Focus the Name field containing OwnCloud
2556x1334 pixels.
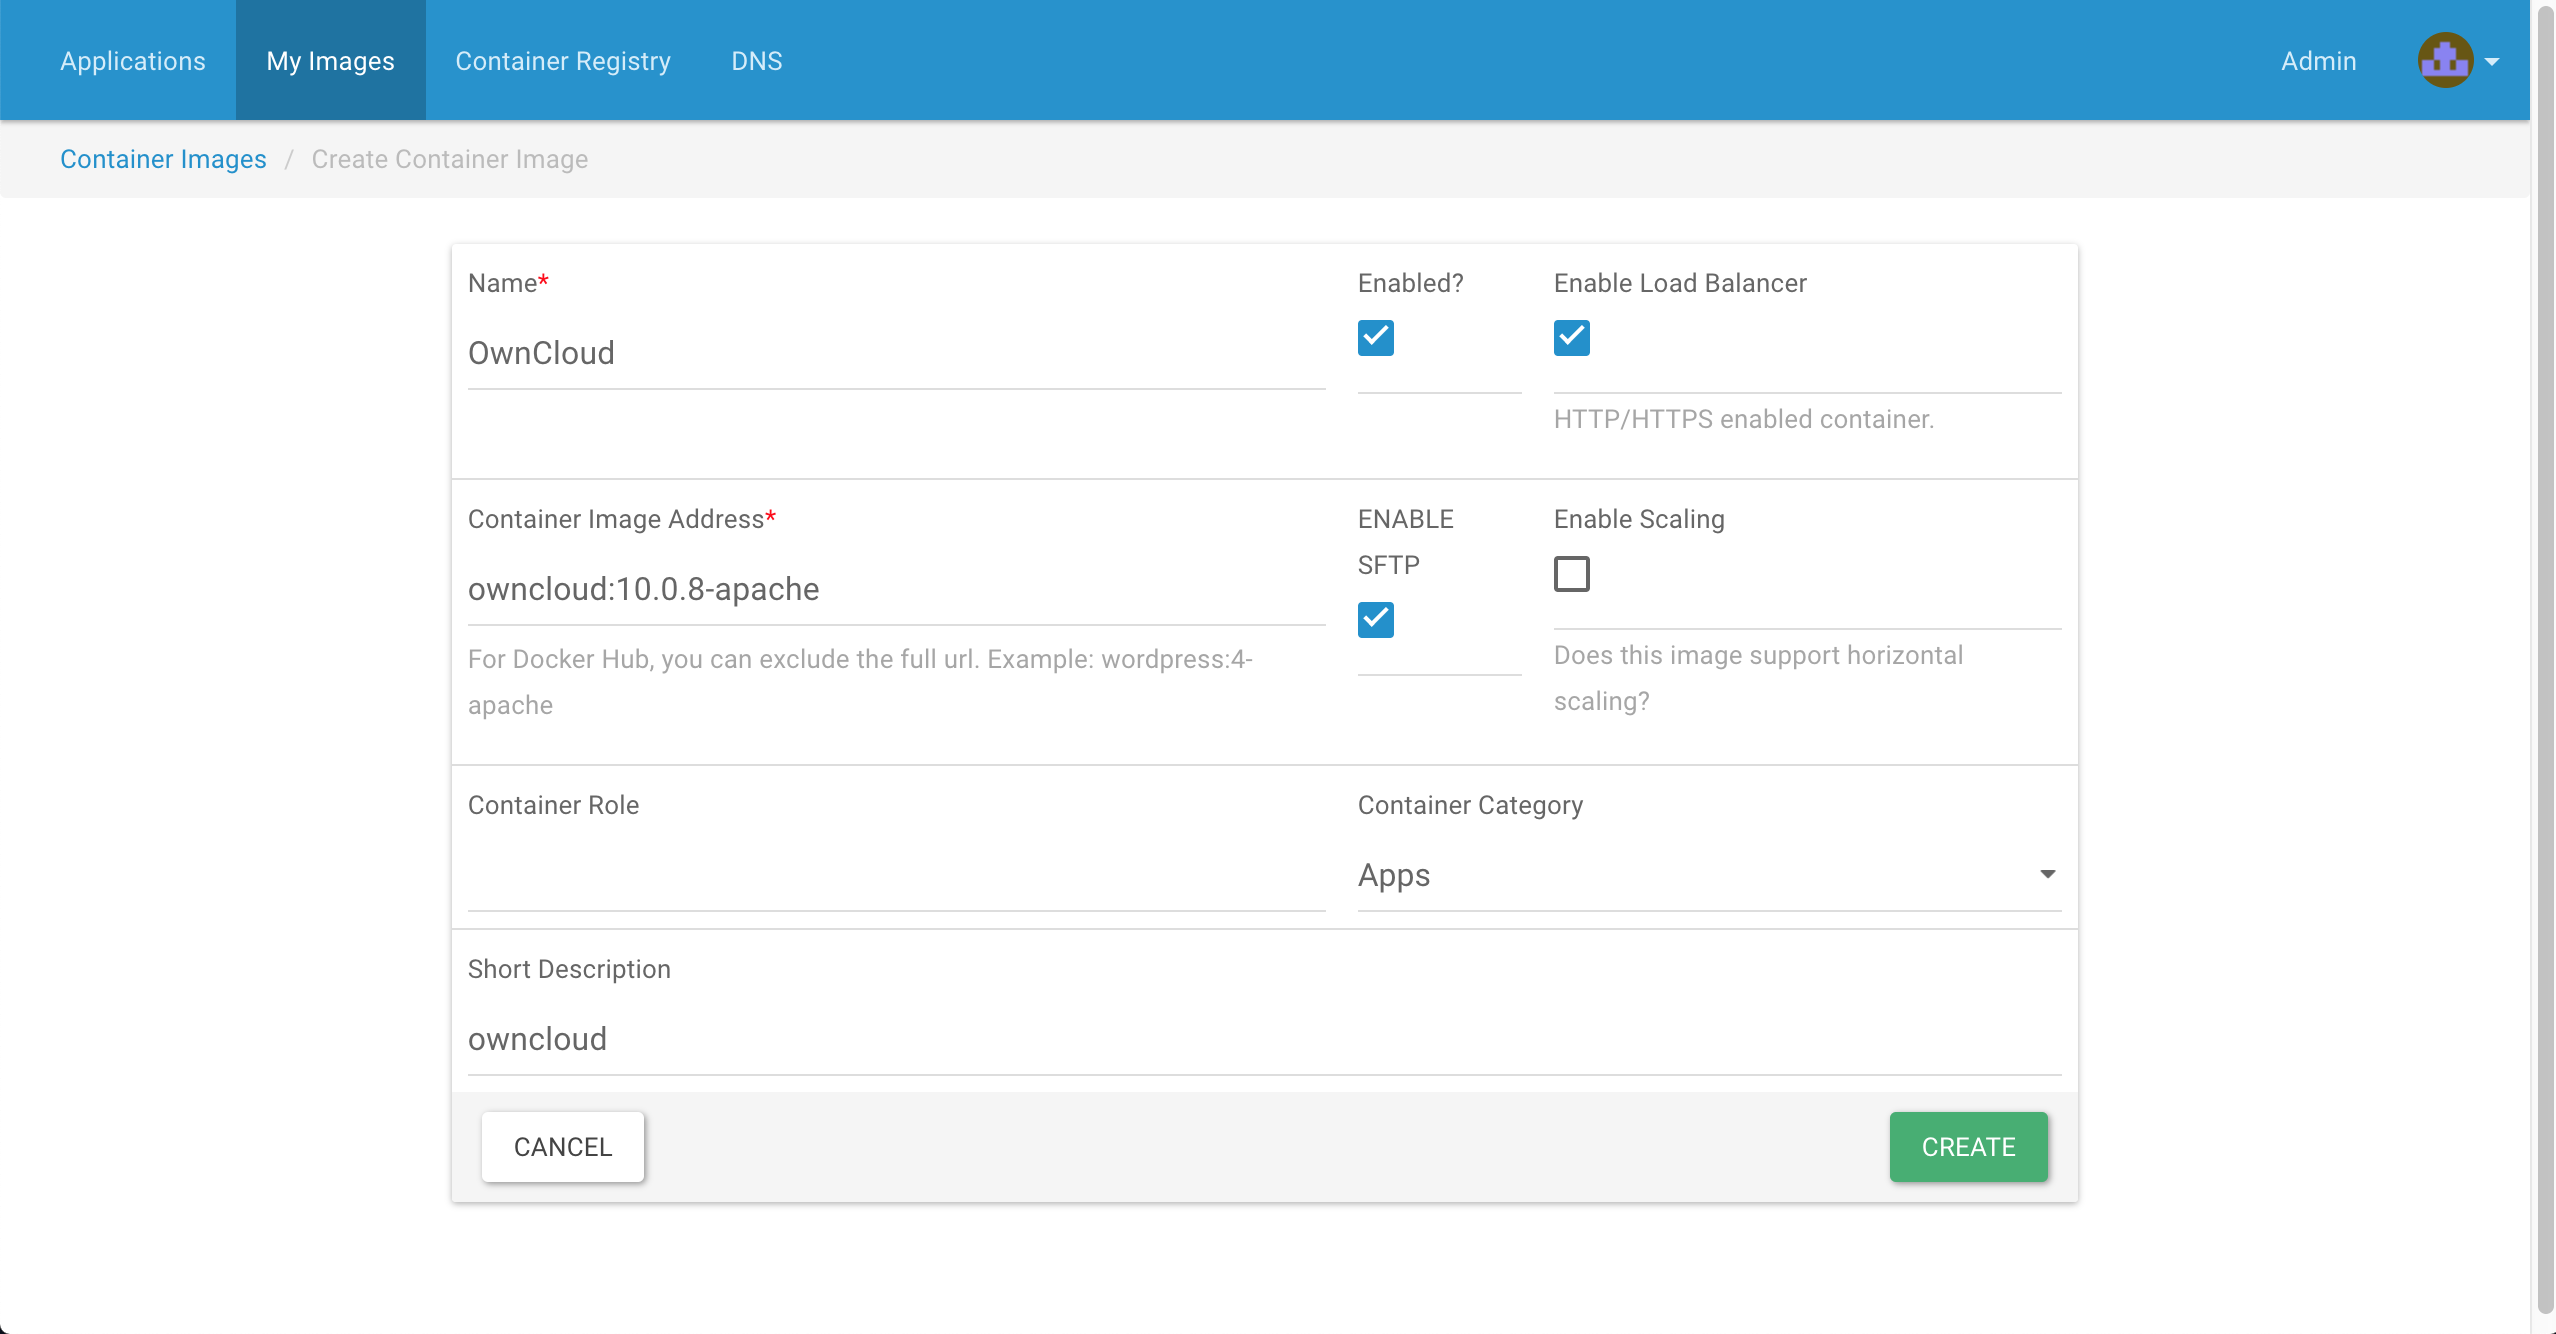click(x=896, y=353)
